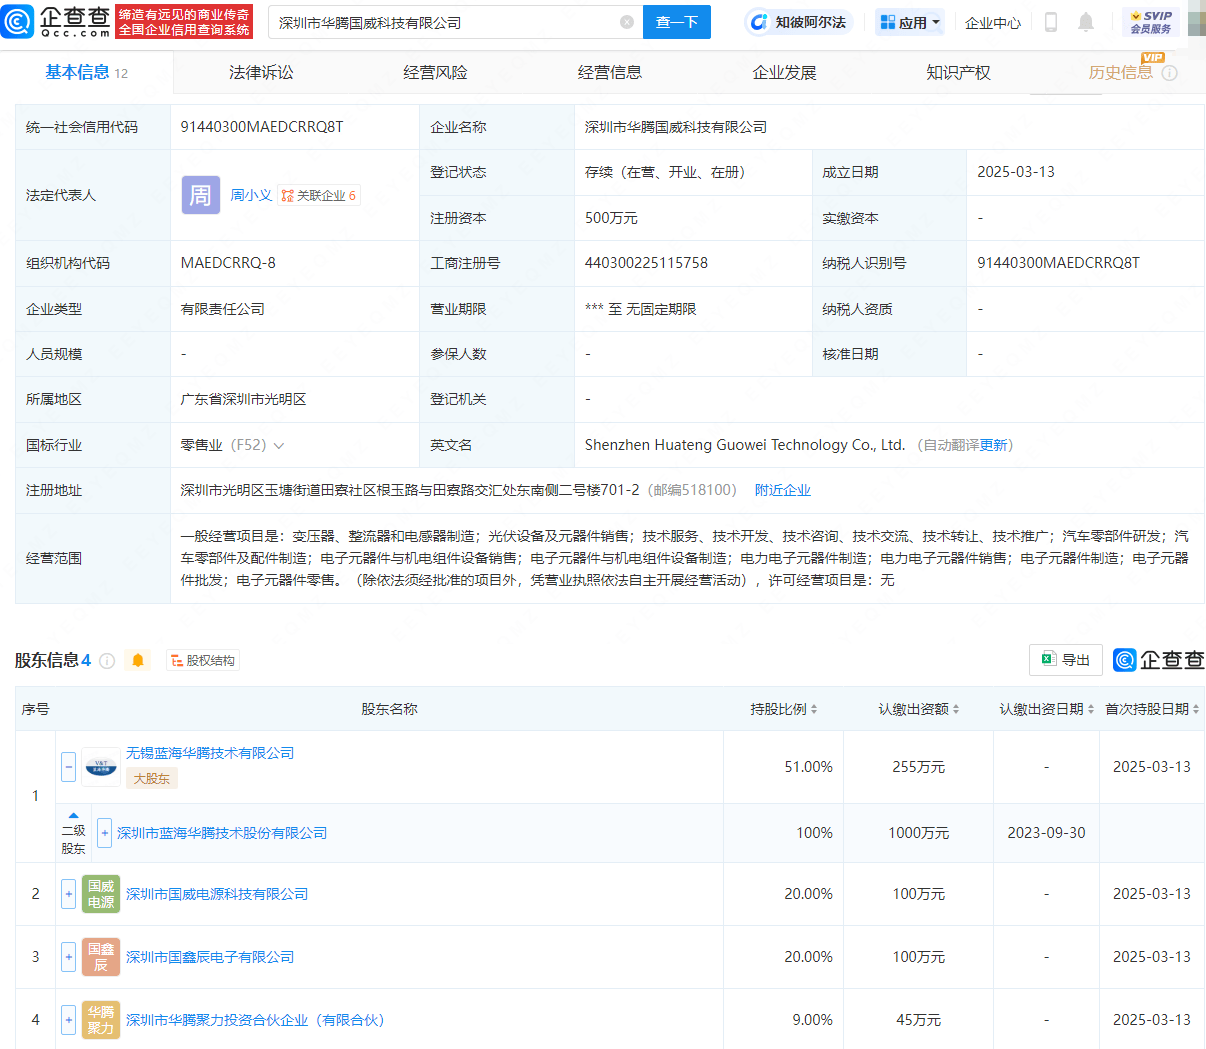This screenshot has width=1206, height=1049.
Task: Open the 应用 dropdown menu
Action: click(910, 22)
